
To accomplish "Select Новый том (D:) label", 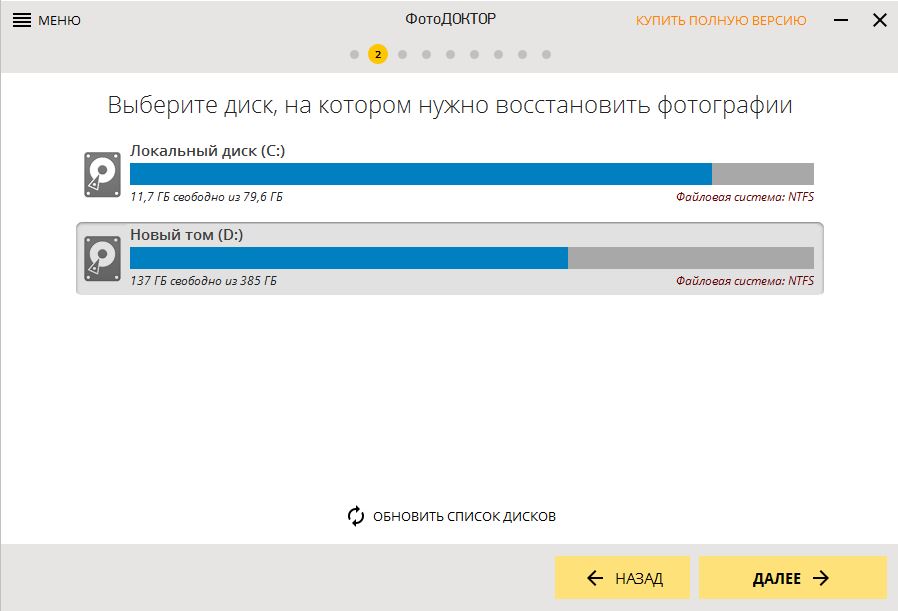I will 187,235.
